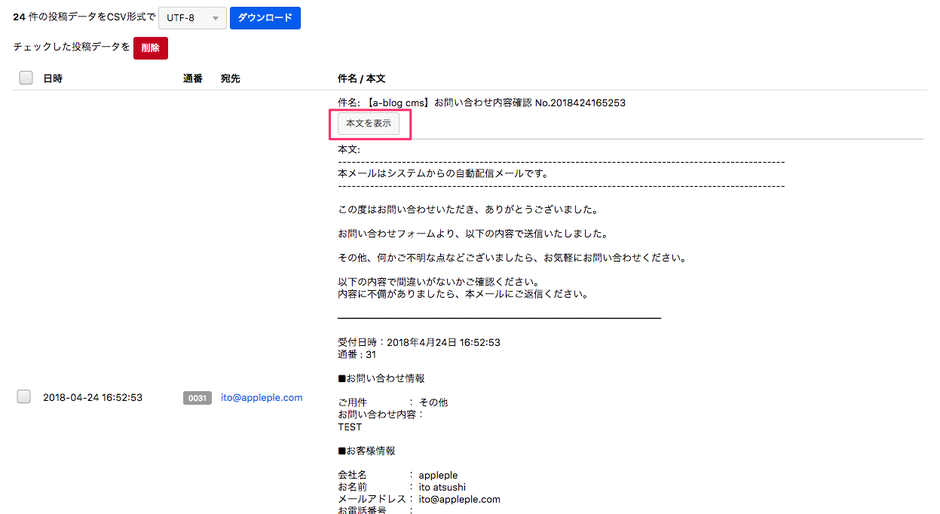Click the blue ダウンロード button

(x=265, y=18)
